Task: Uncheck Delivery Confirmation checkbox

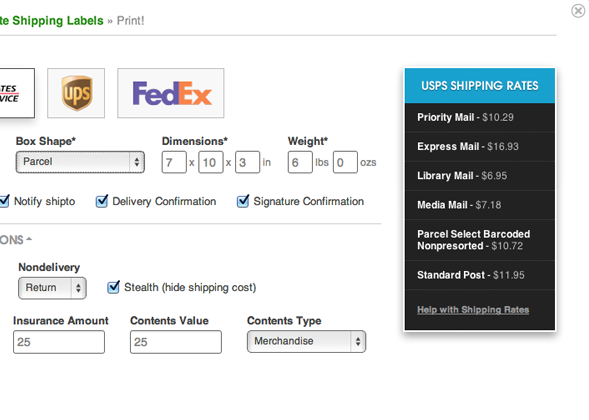Action: [x=101, y=201]
